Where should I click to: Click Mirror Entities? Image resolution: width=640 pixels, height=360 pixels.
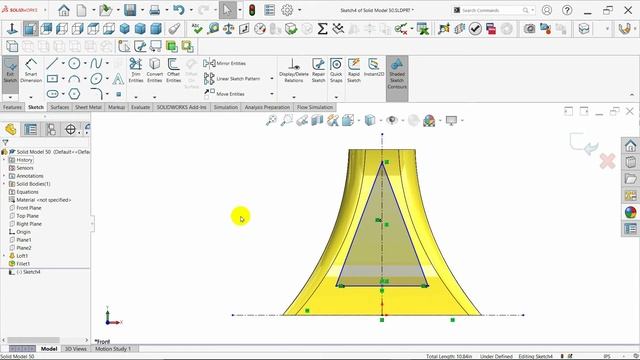(225, 63)
